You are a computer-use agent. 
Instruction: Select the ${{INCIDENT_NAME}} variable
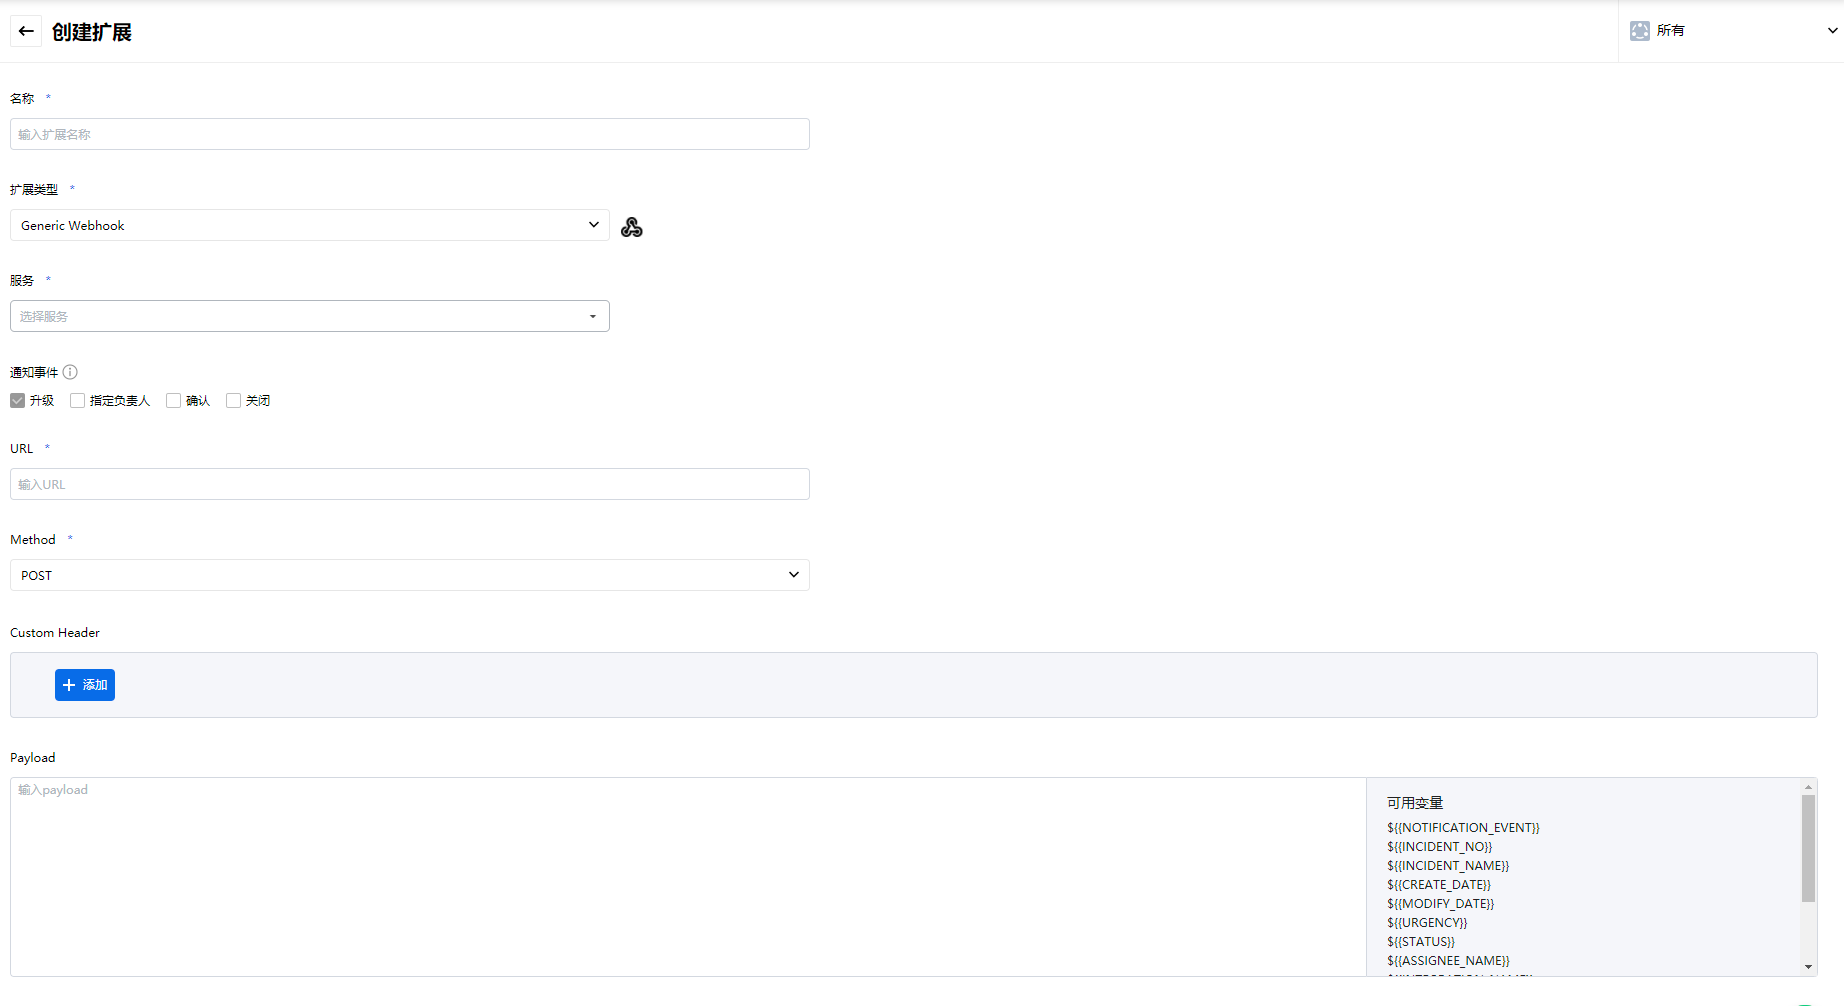1447,866
